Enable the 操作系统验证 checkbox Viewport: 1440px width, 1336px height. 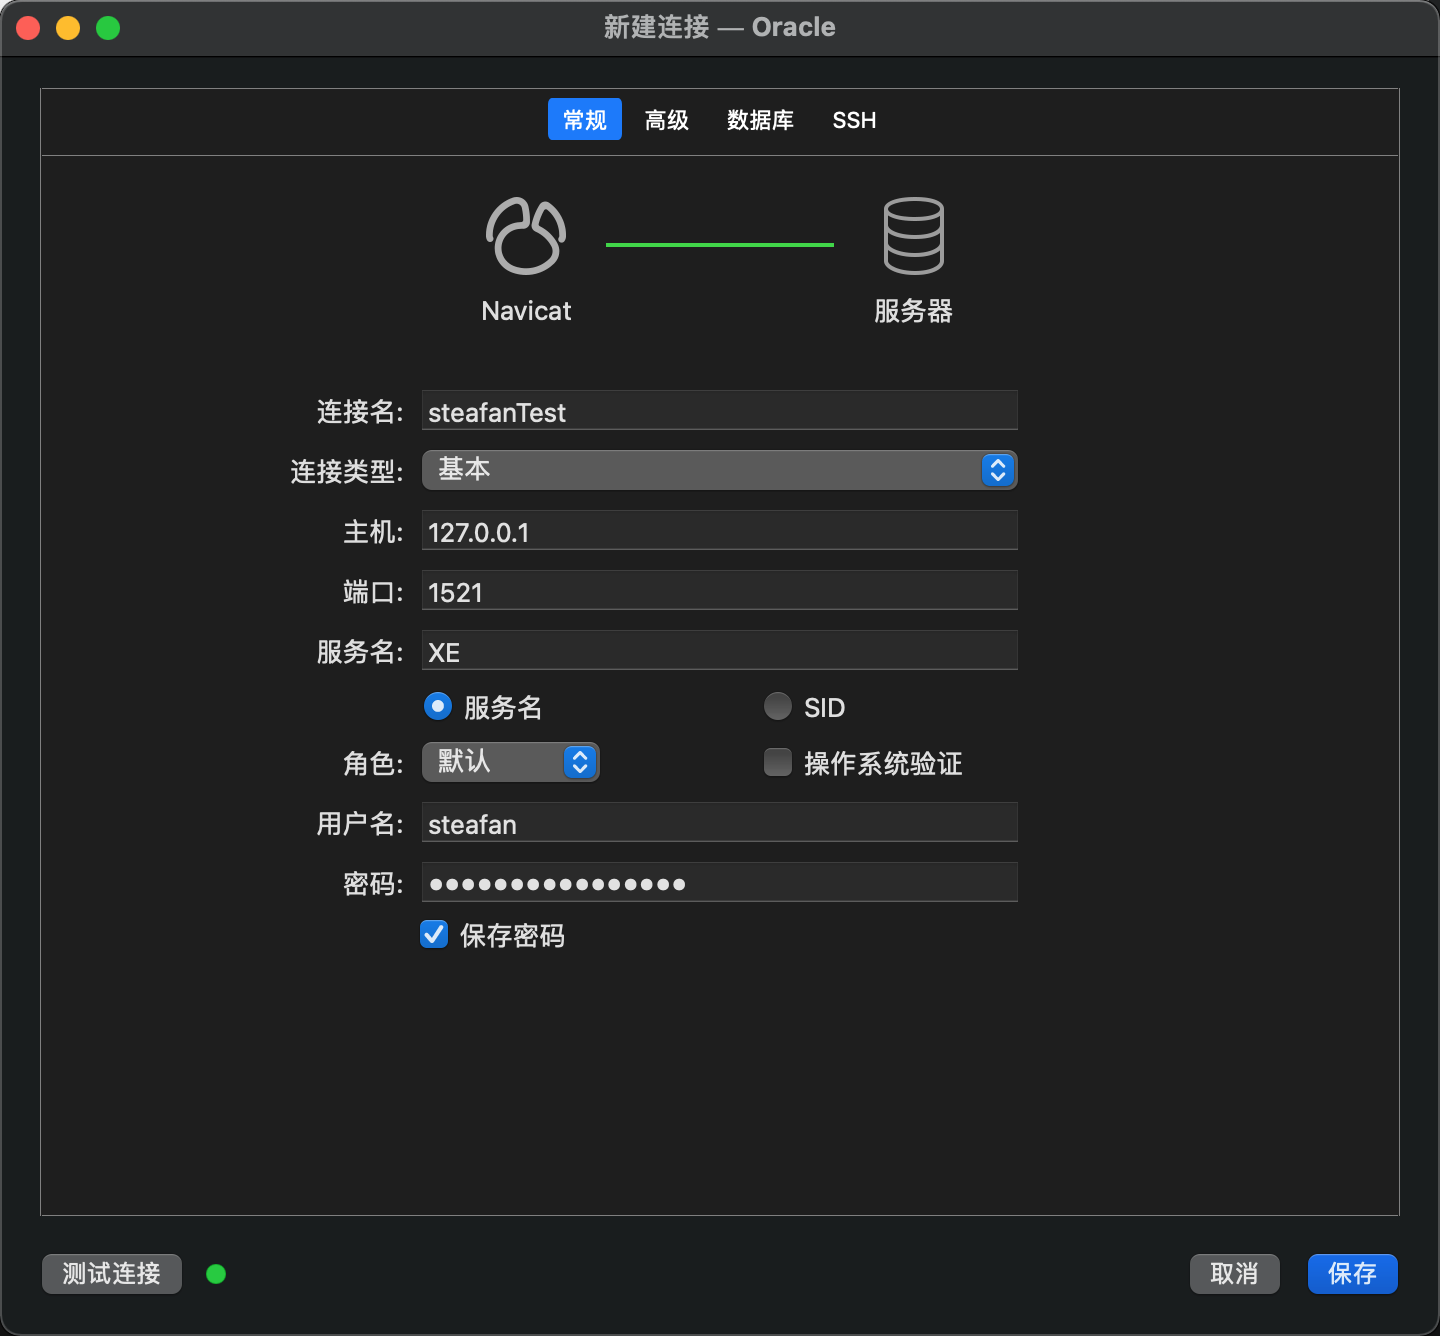pyautogui.click(x=778, y=763)
